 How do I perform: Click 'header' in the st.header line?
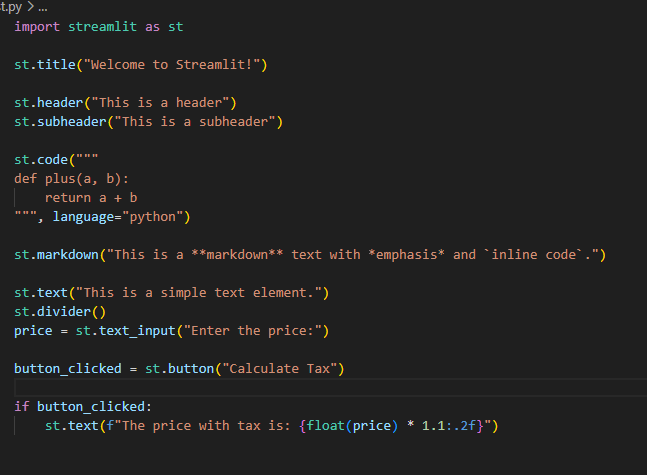[60, 103]
